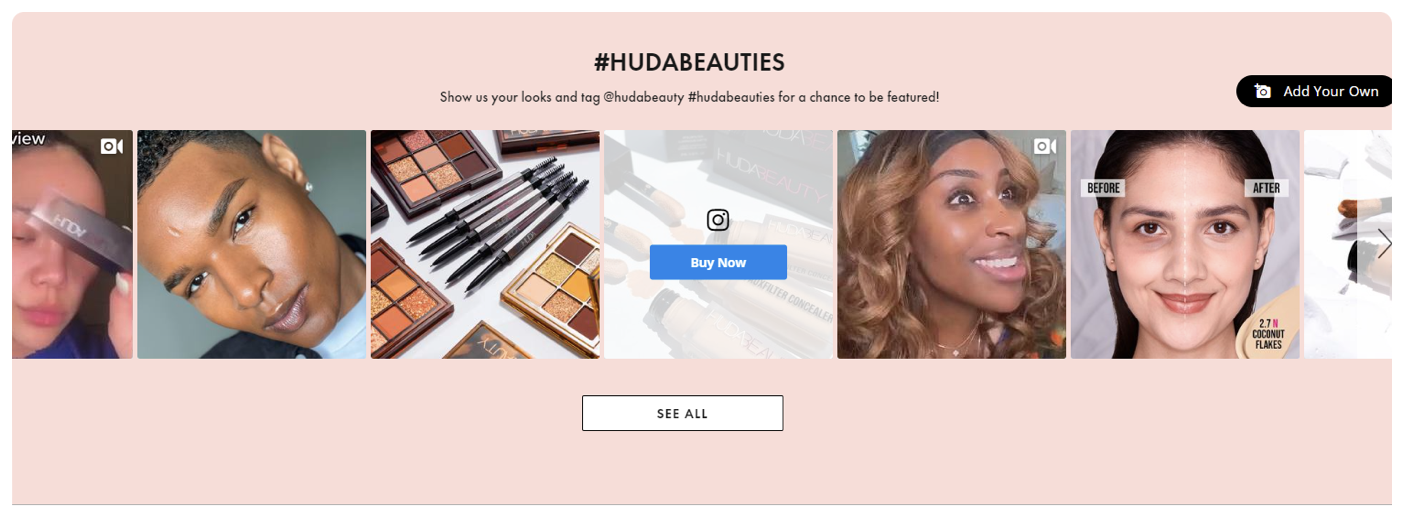The height and width of the screenshot is (522, 1404).
Task: Click the video camera icon on the first thumbnail
Action: click(x=112, y=147)
